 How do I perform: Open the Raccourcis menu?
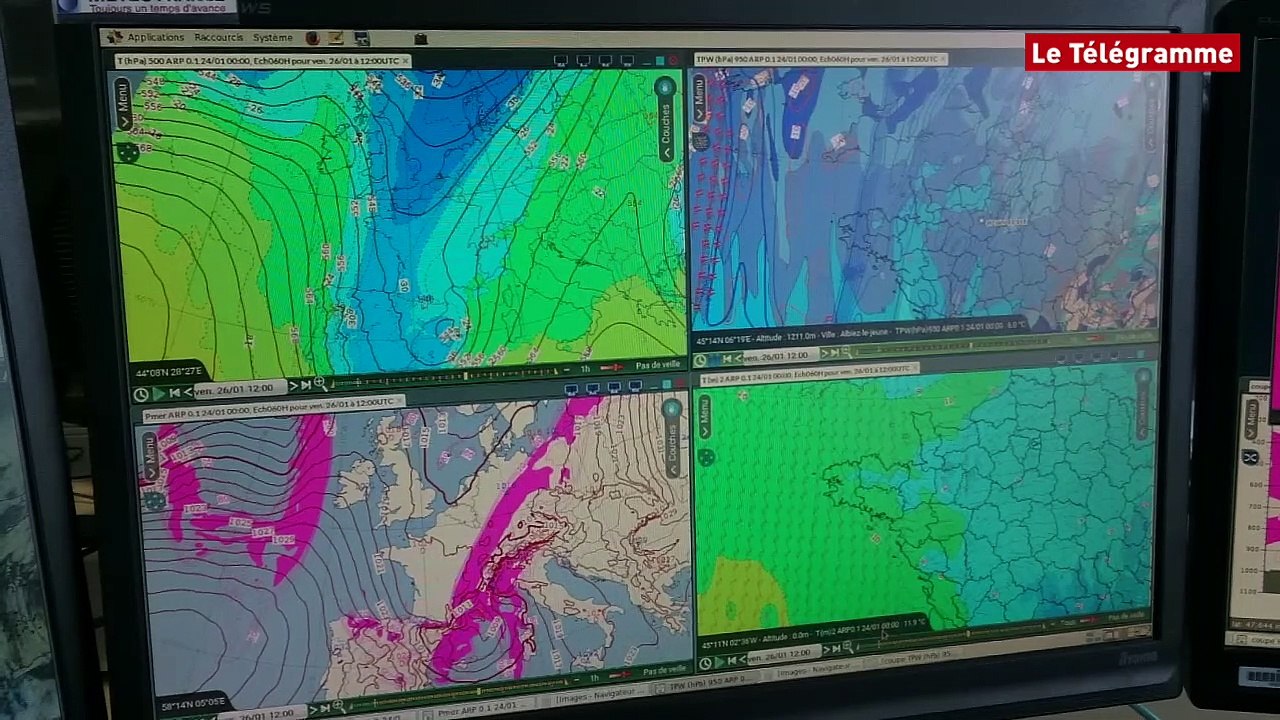(x=218, y=37)
